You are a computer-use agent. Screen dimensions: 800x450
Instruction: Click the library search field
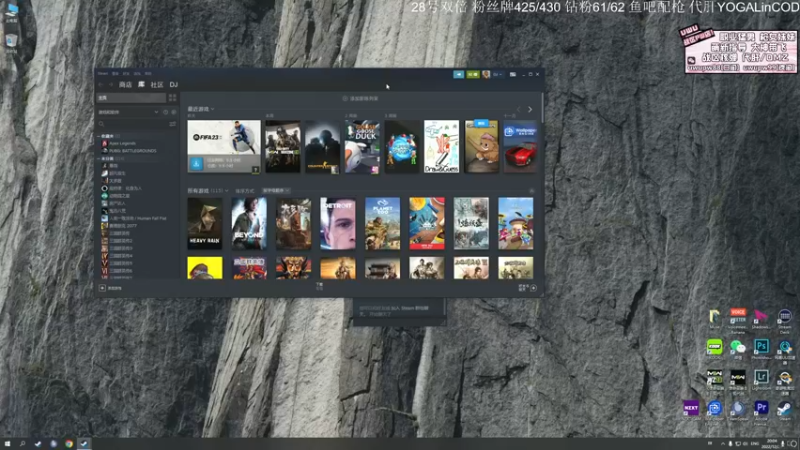tap(134, 124)
